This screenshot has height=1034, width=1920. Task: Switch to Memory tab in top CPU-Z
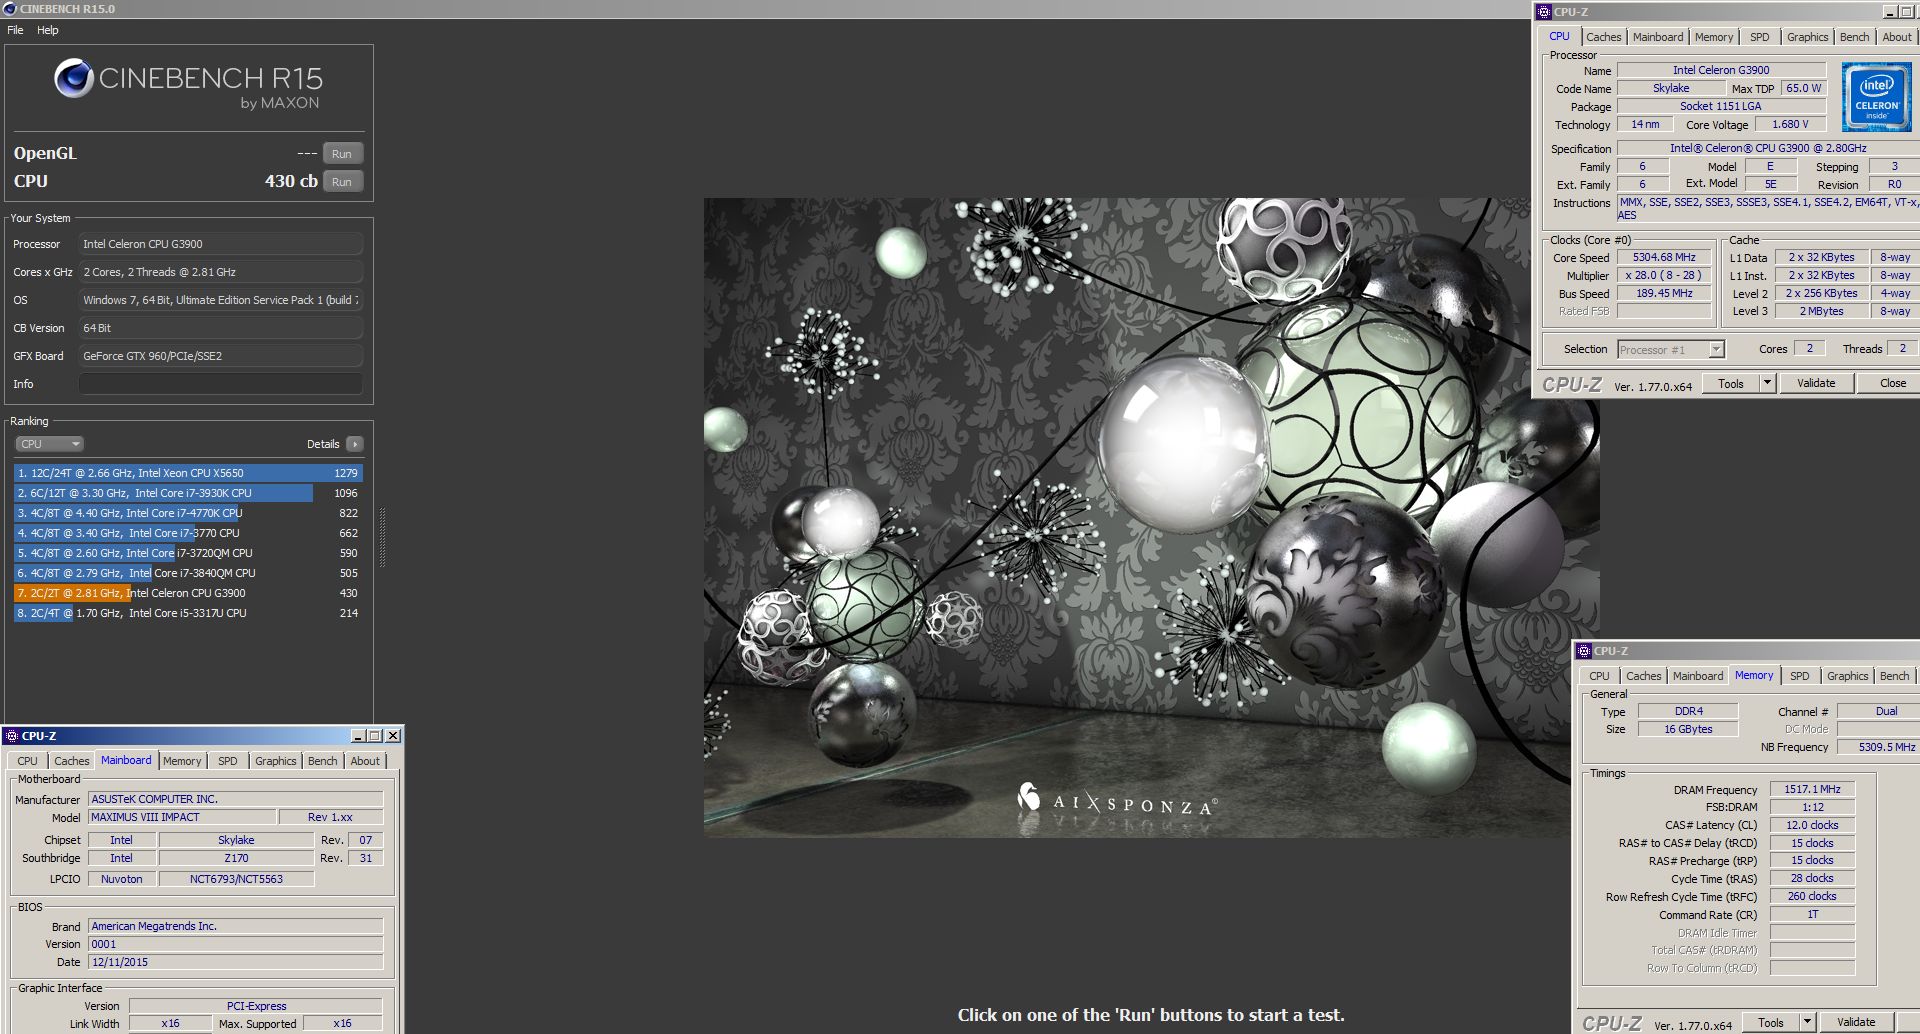(1713, 37)
